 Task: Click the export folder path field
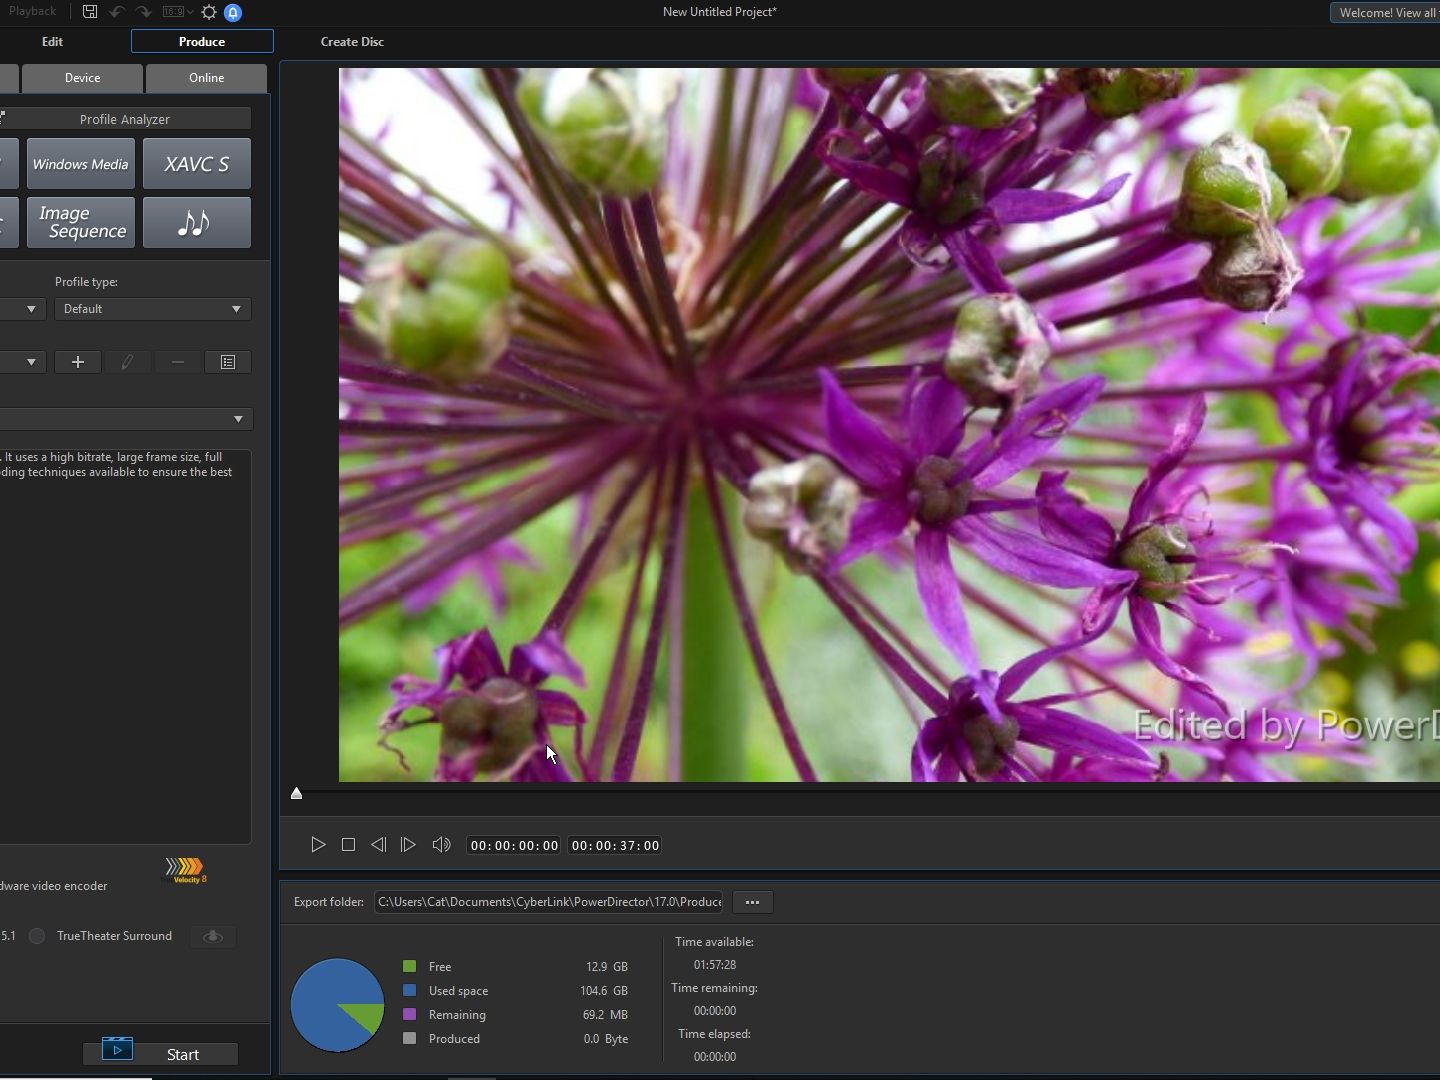[549, 902]
